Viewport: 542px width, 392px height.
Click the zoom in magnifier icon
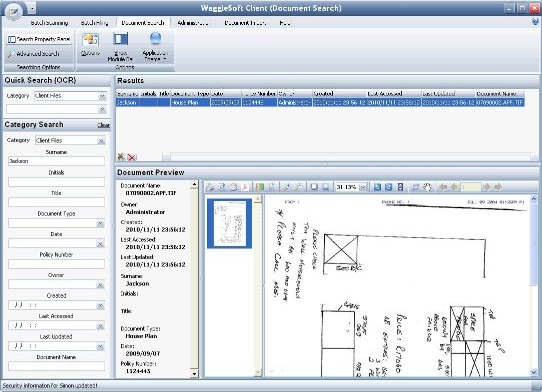point(287,187)
